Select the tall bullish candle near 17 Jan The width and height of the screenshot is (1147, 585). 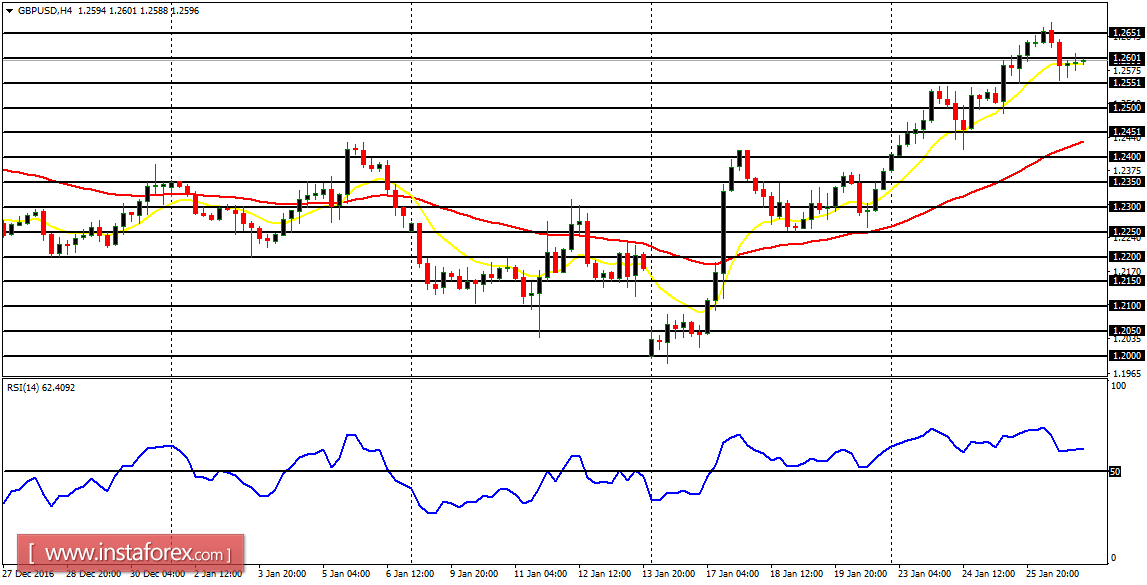(722, 230)
